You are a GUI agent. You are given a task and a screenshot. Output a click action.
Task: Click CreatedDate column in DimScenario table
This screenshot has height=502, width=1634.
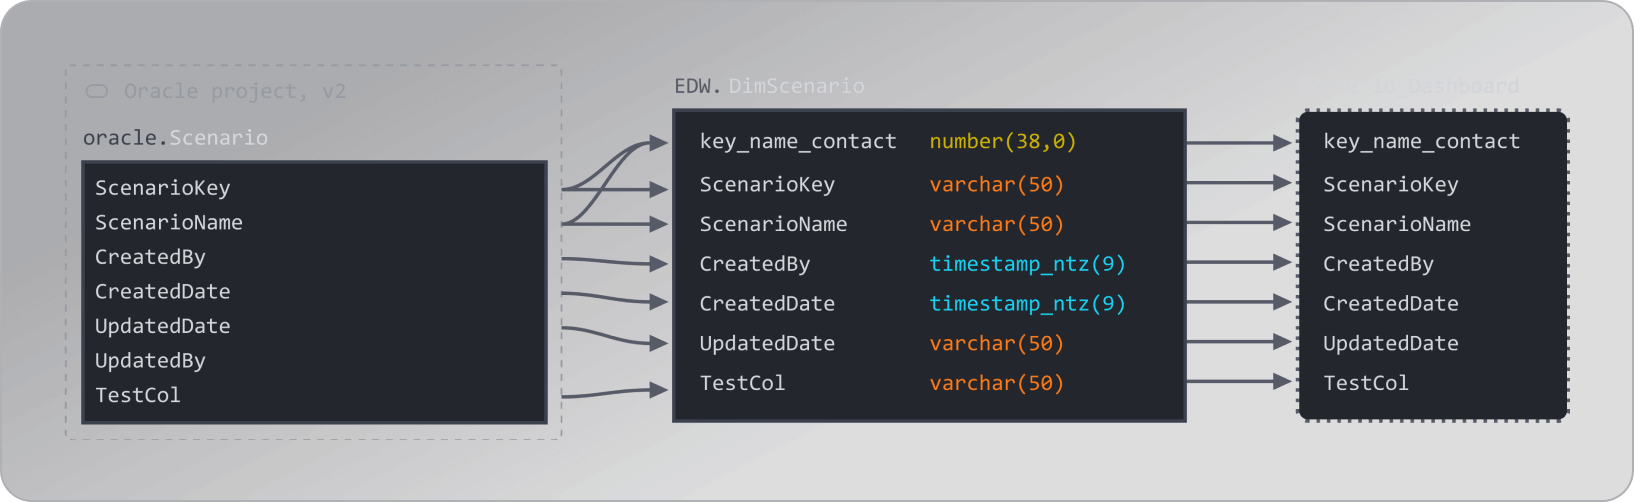click(x=766, y=303)
